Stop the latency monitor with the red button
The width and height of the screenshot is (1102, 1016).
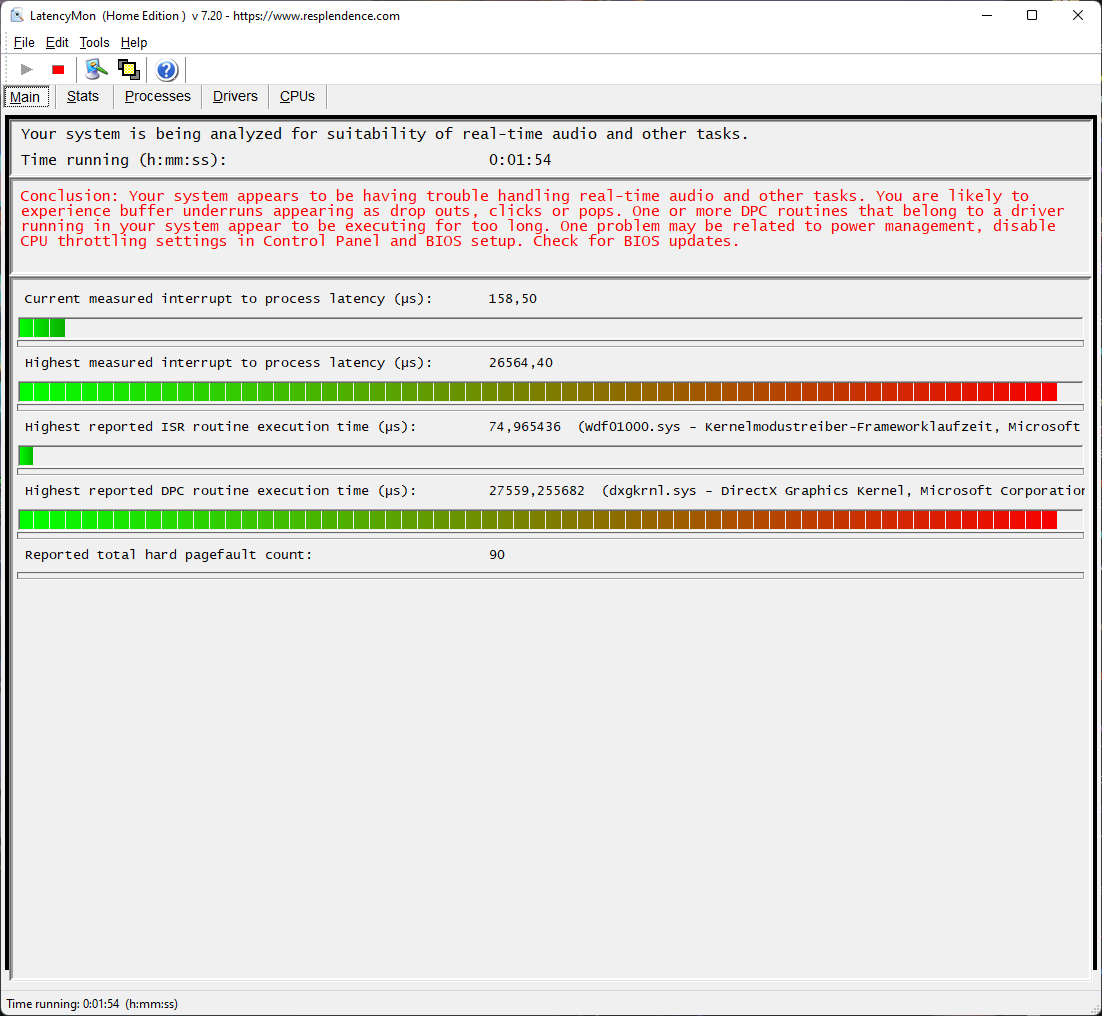coord(58,70)
